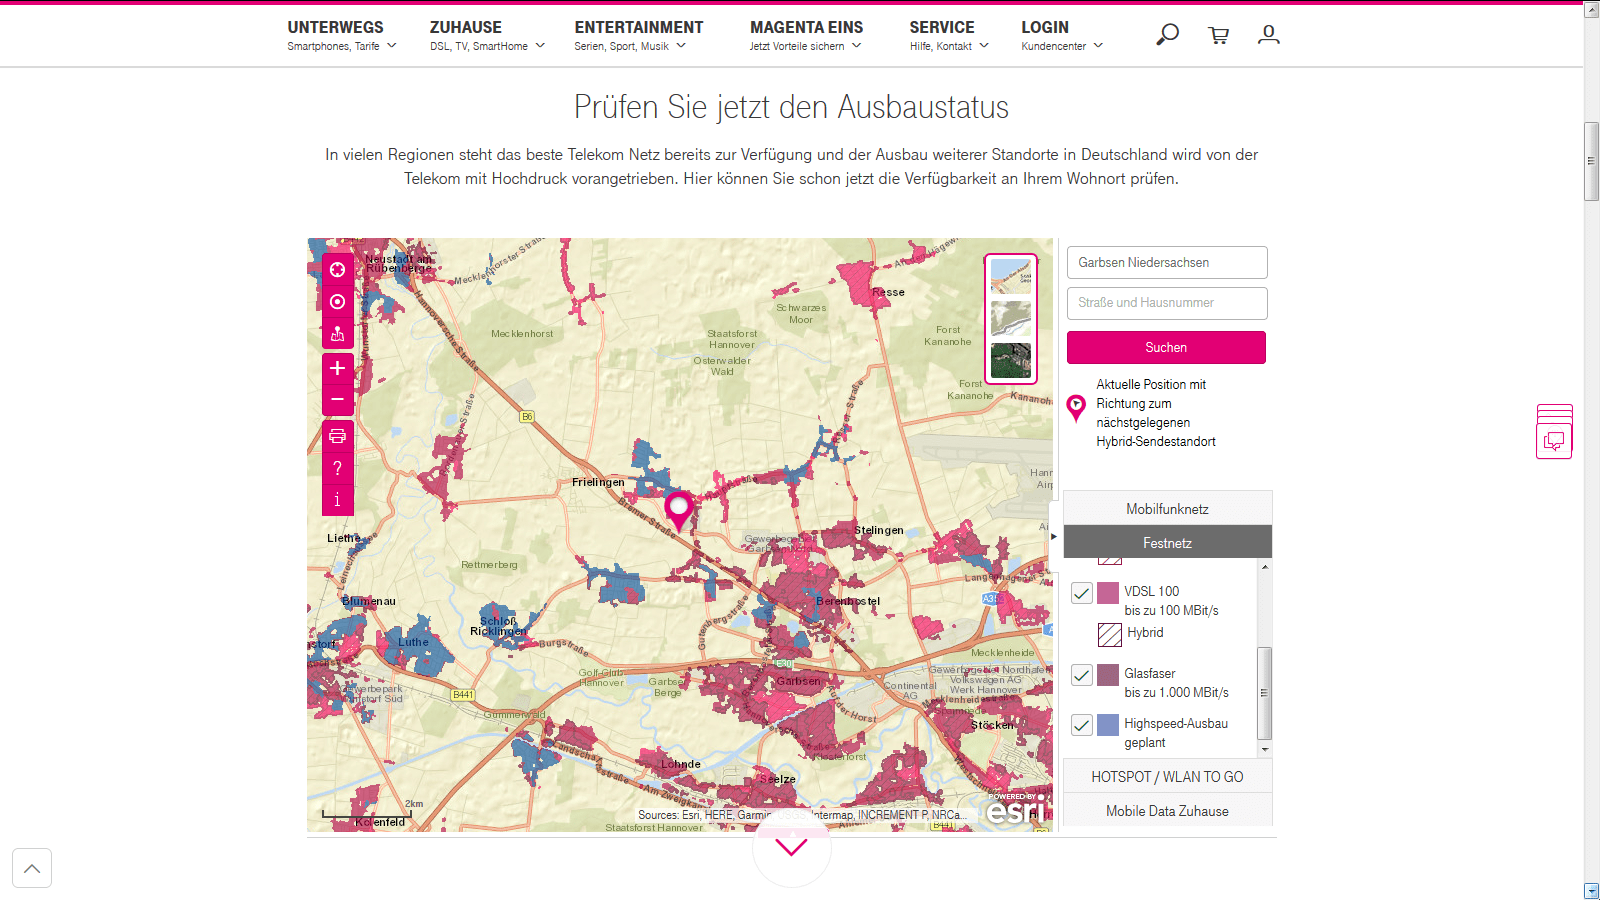The height and width of the screenshot is (900, 1600).
Task: Click the Seelze place label on map
Action: (x=779, y=779)
